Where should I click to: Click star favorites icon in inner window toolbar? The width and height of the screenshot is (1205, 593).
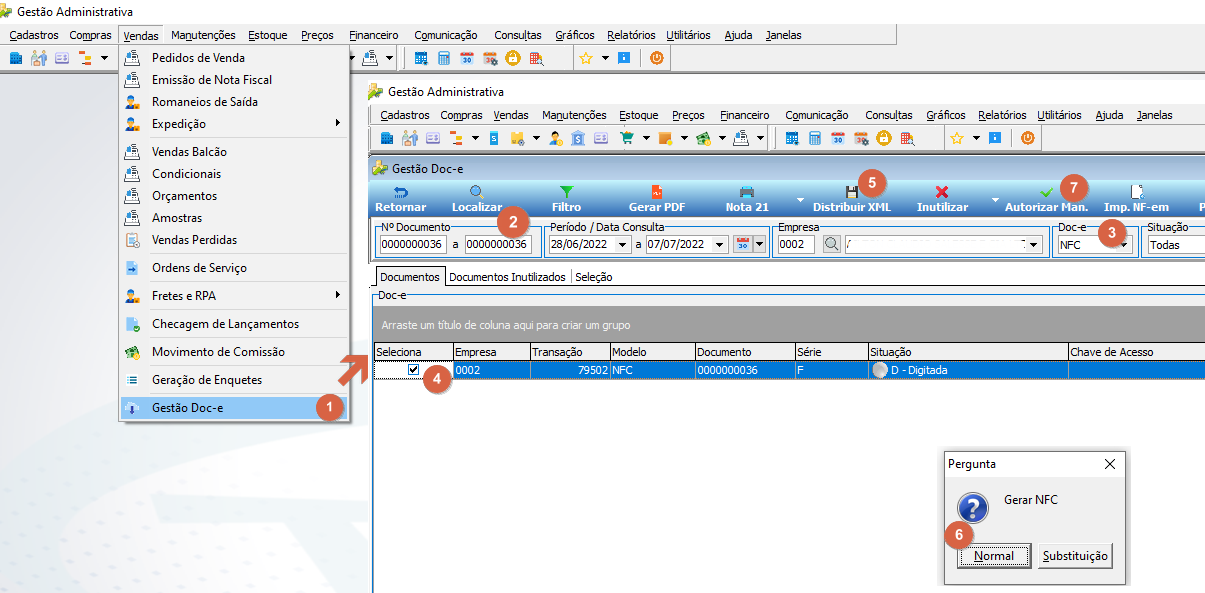(x=957, y=138)
